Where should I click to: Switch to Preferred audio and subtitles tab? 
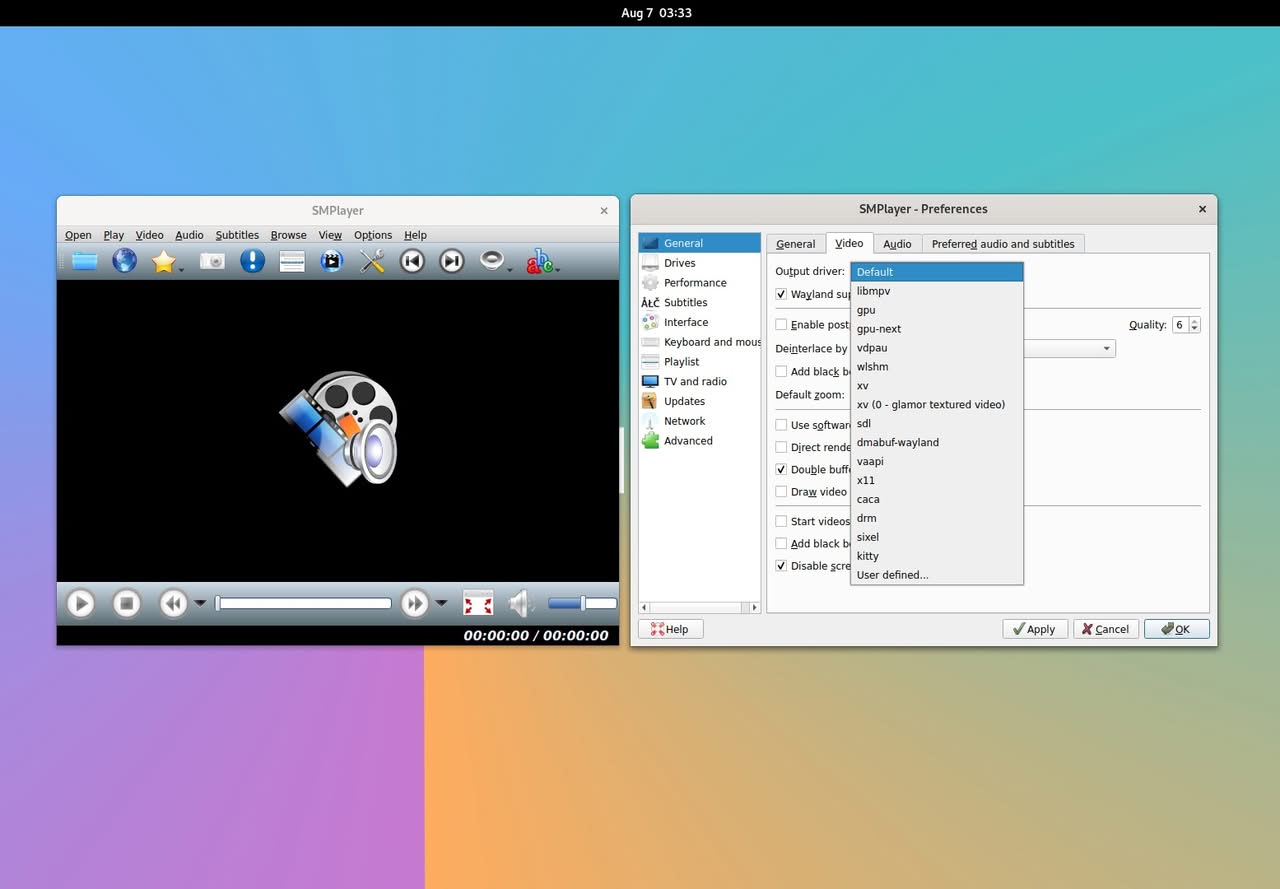pos(1003,244)
